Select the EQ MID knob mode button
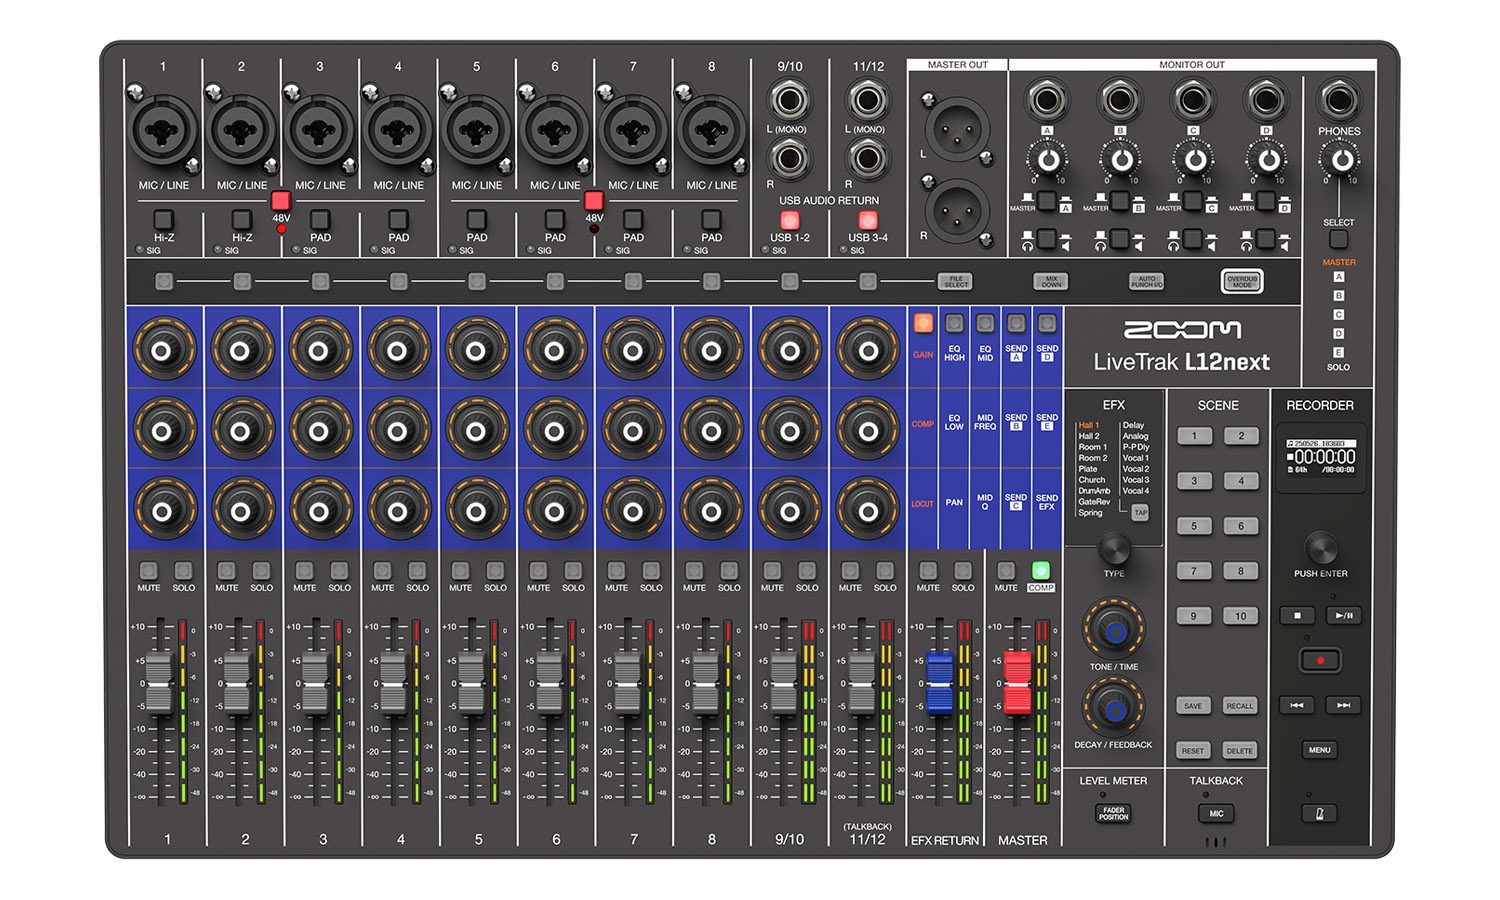The width and height of the screenshot is (1500, 900). pos(985,323)
